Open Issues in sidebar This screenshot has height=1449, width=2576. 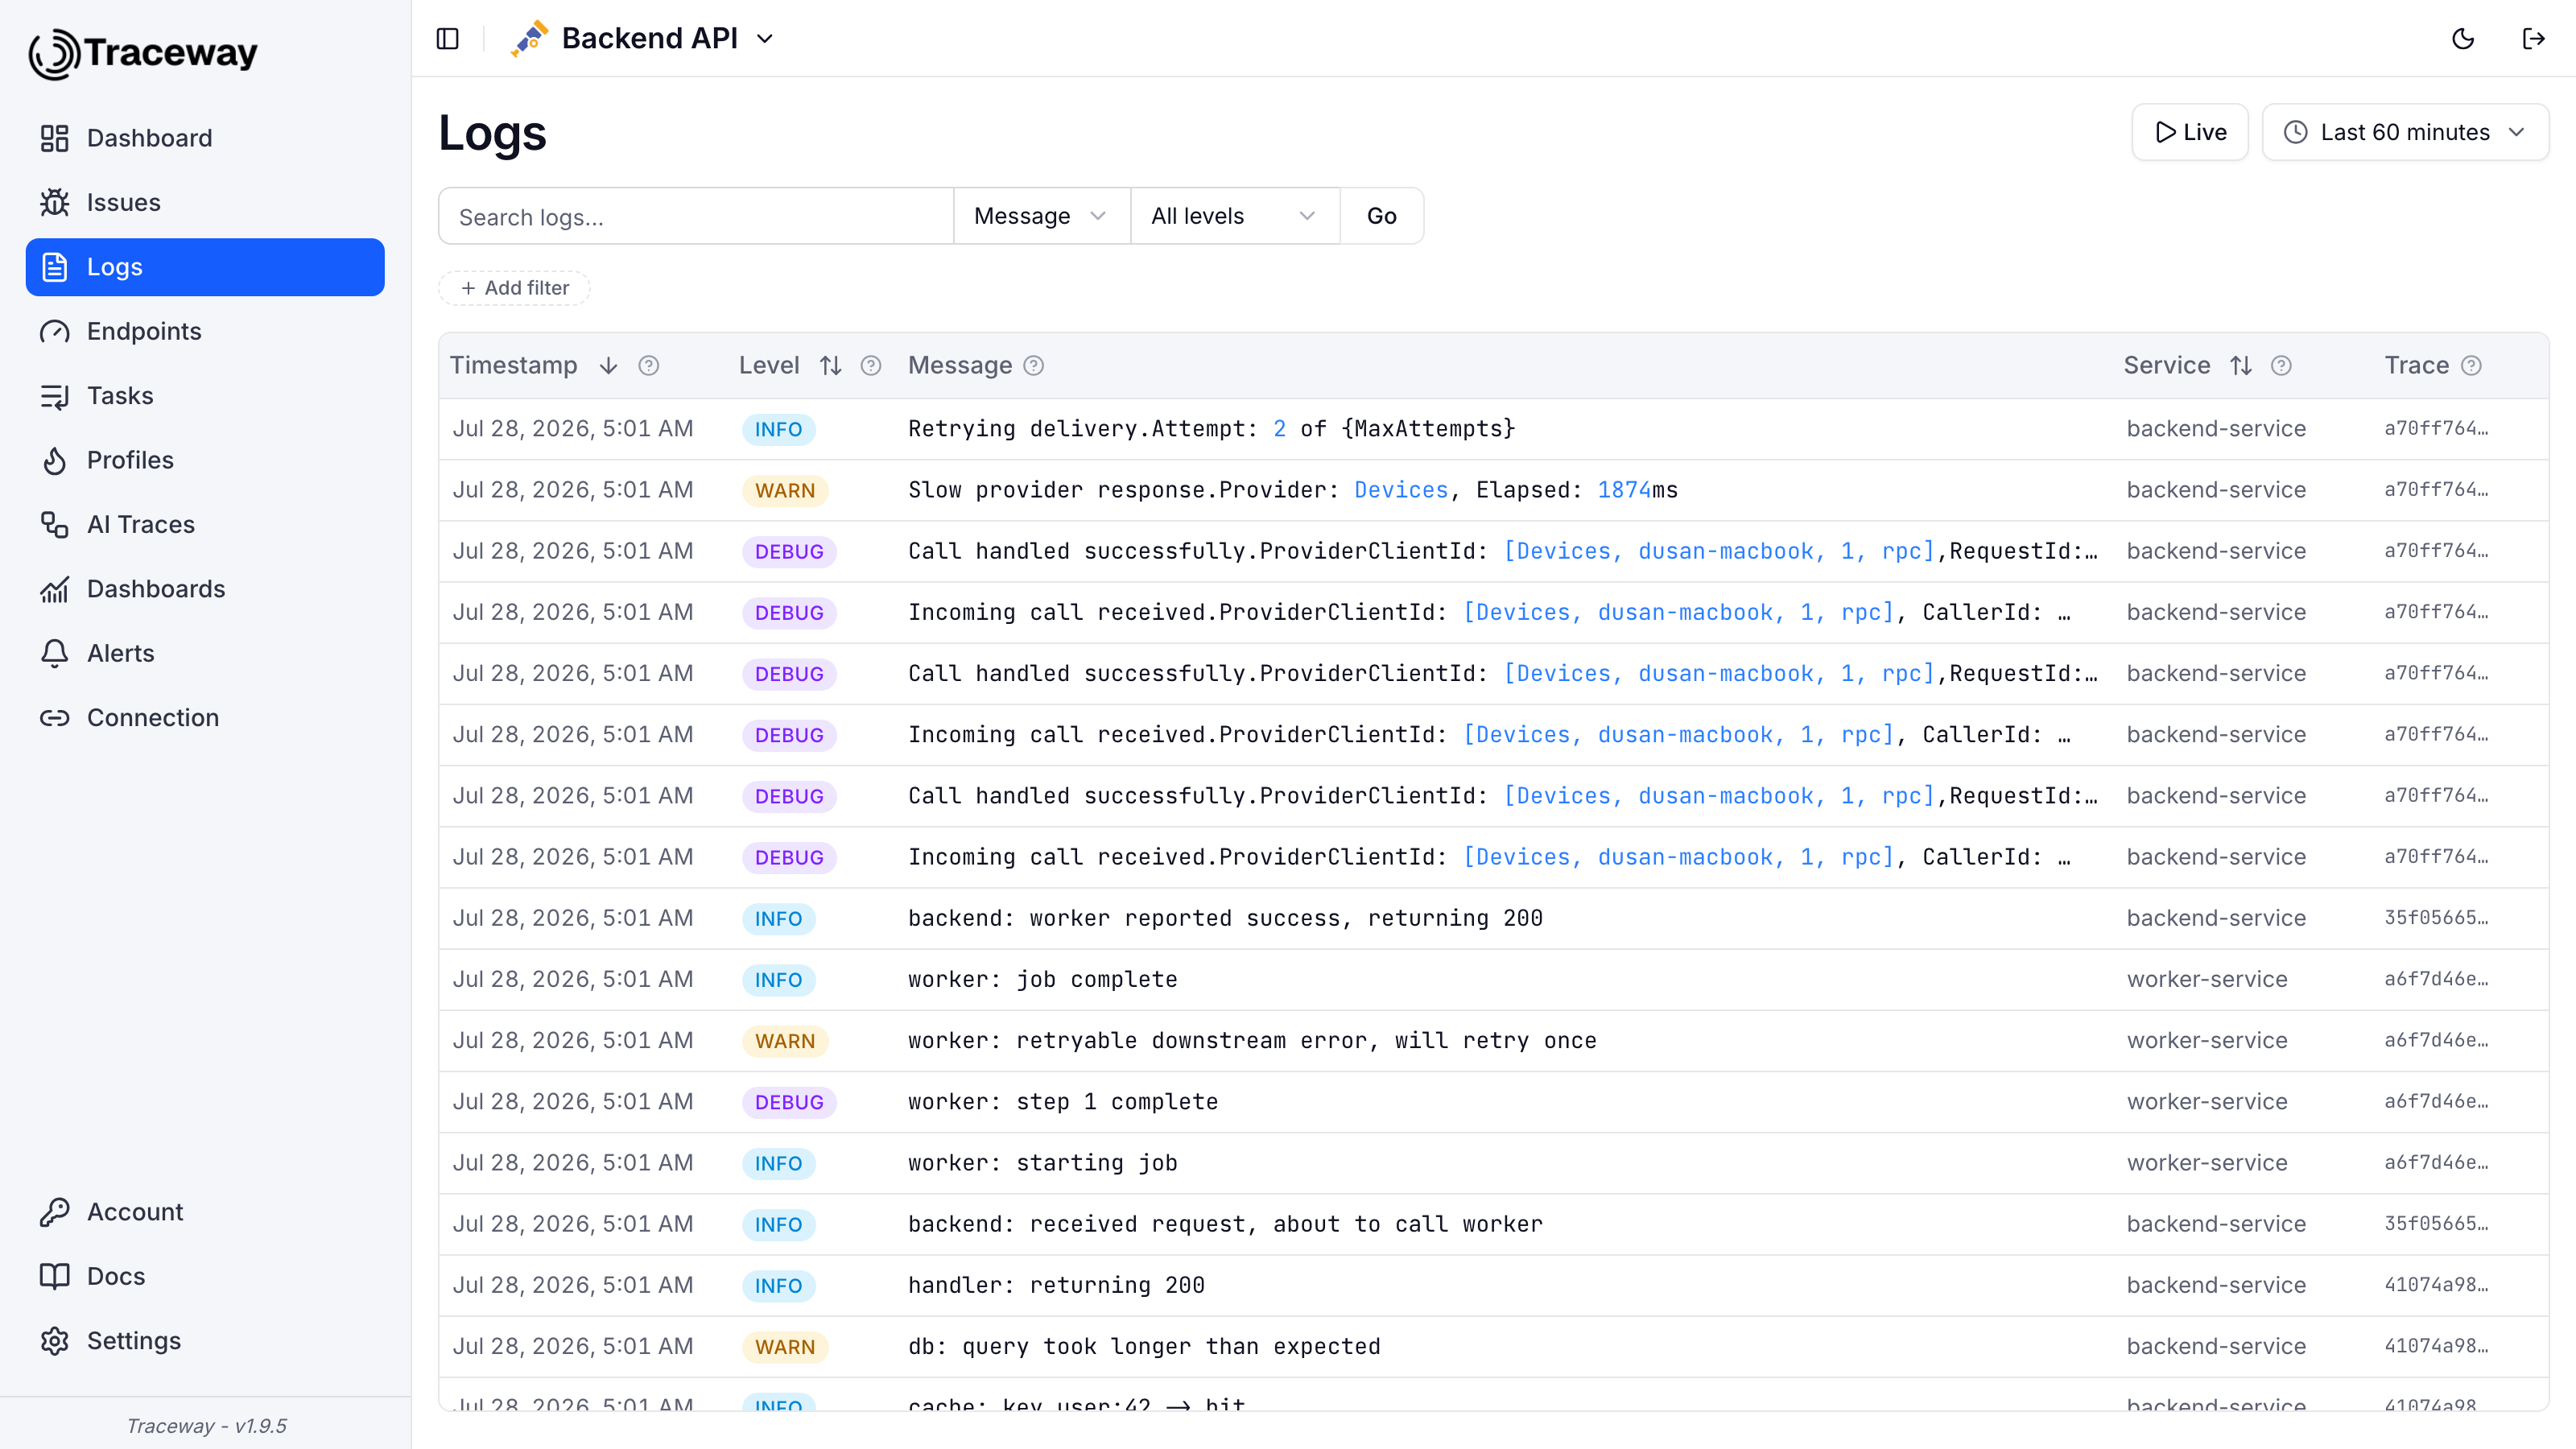205,202
